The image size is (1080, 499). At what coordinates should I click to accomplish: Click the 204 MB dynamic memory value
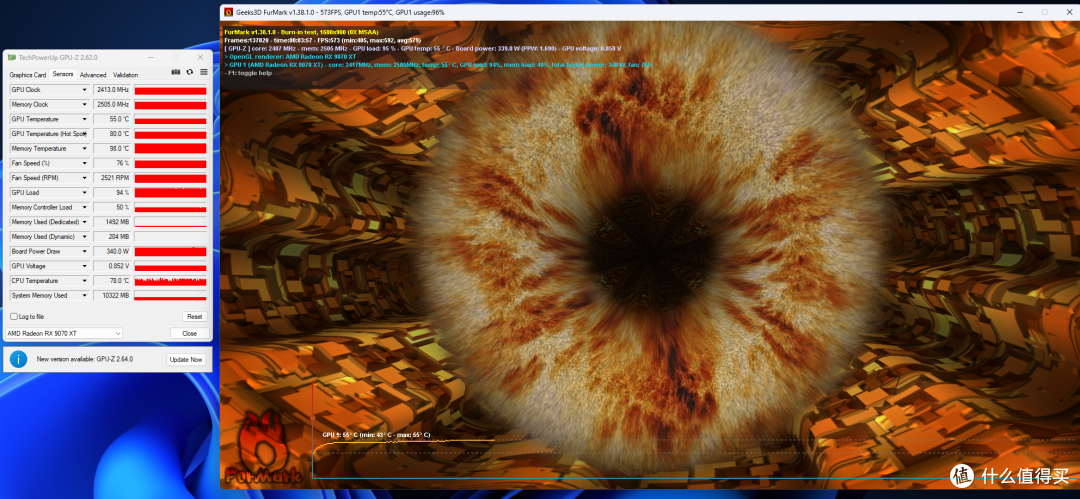pyautogui.click(x=112, y=236)
